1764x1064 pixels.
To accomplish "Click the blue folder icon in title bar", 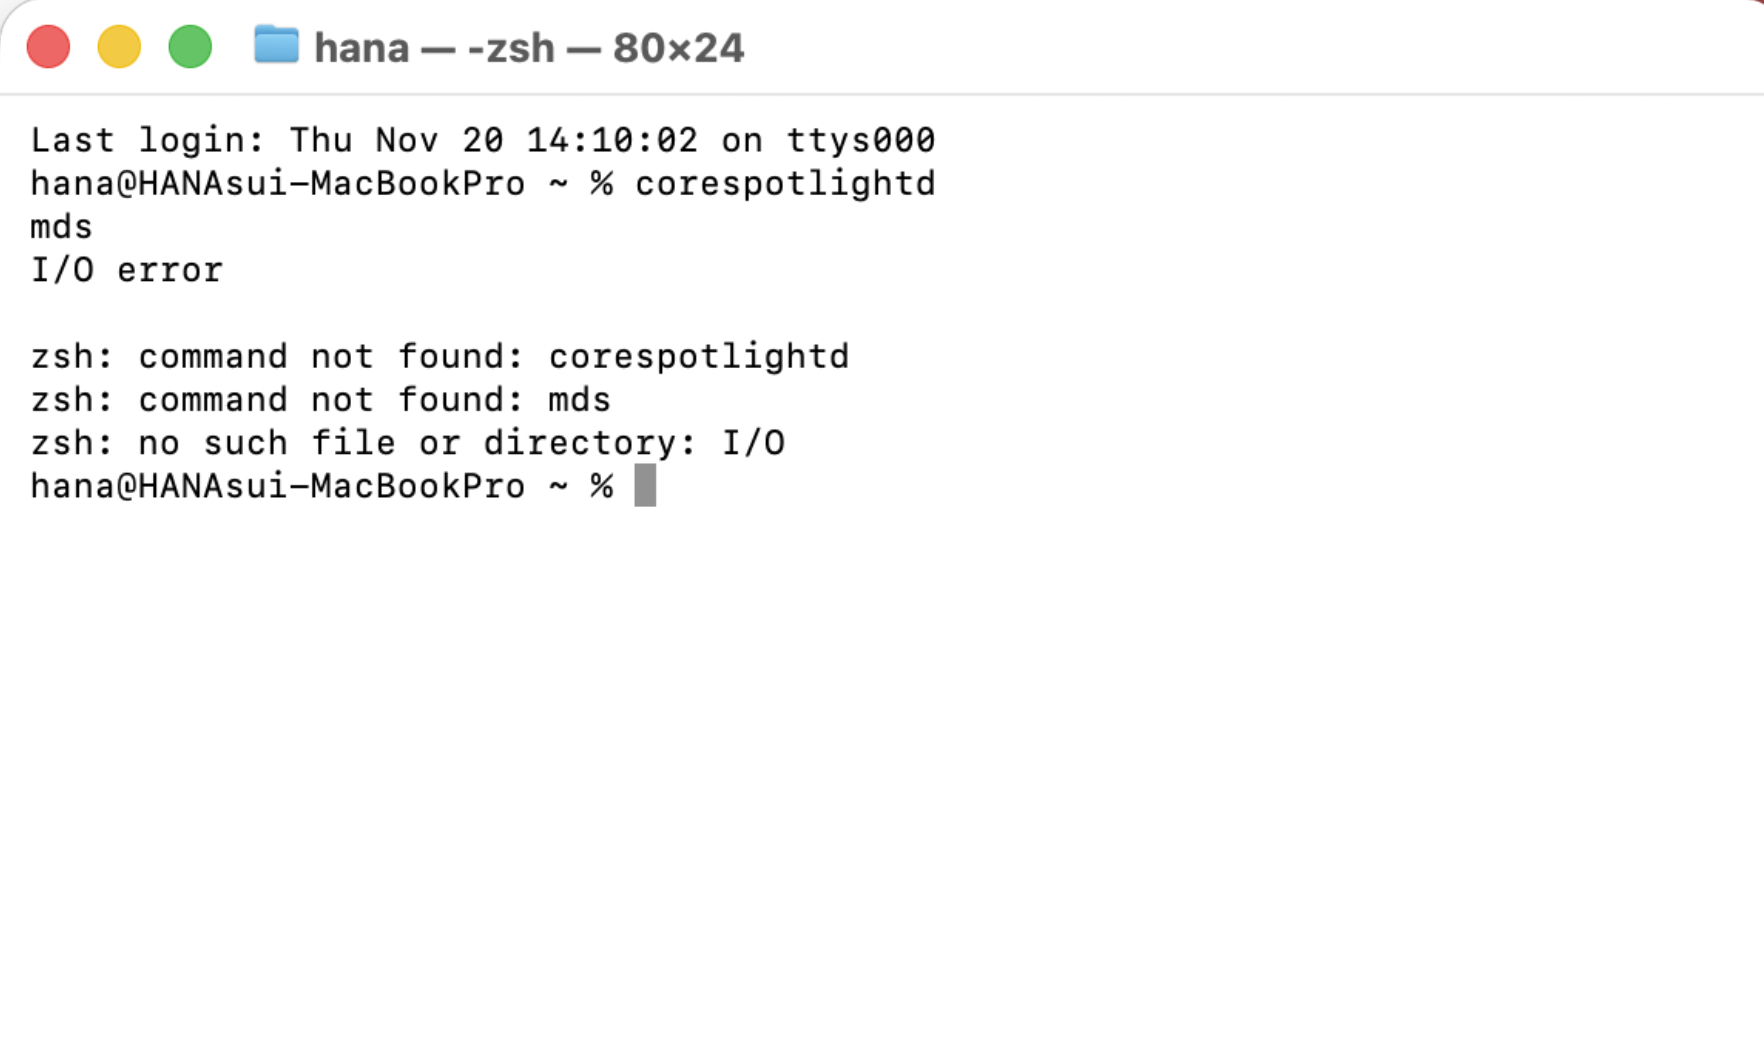I will click(x=276, y=46).
